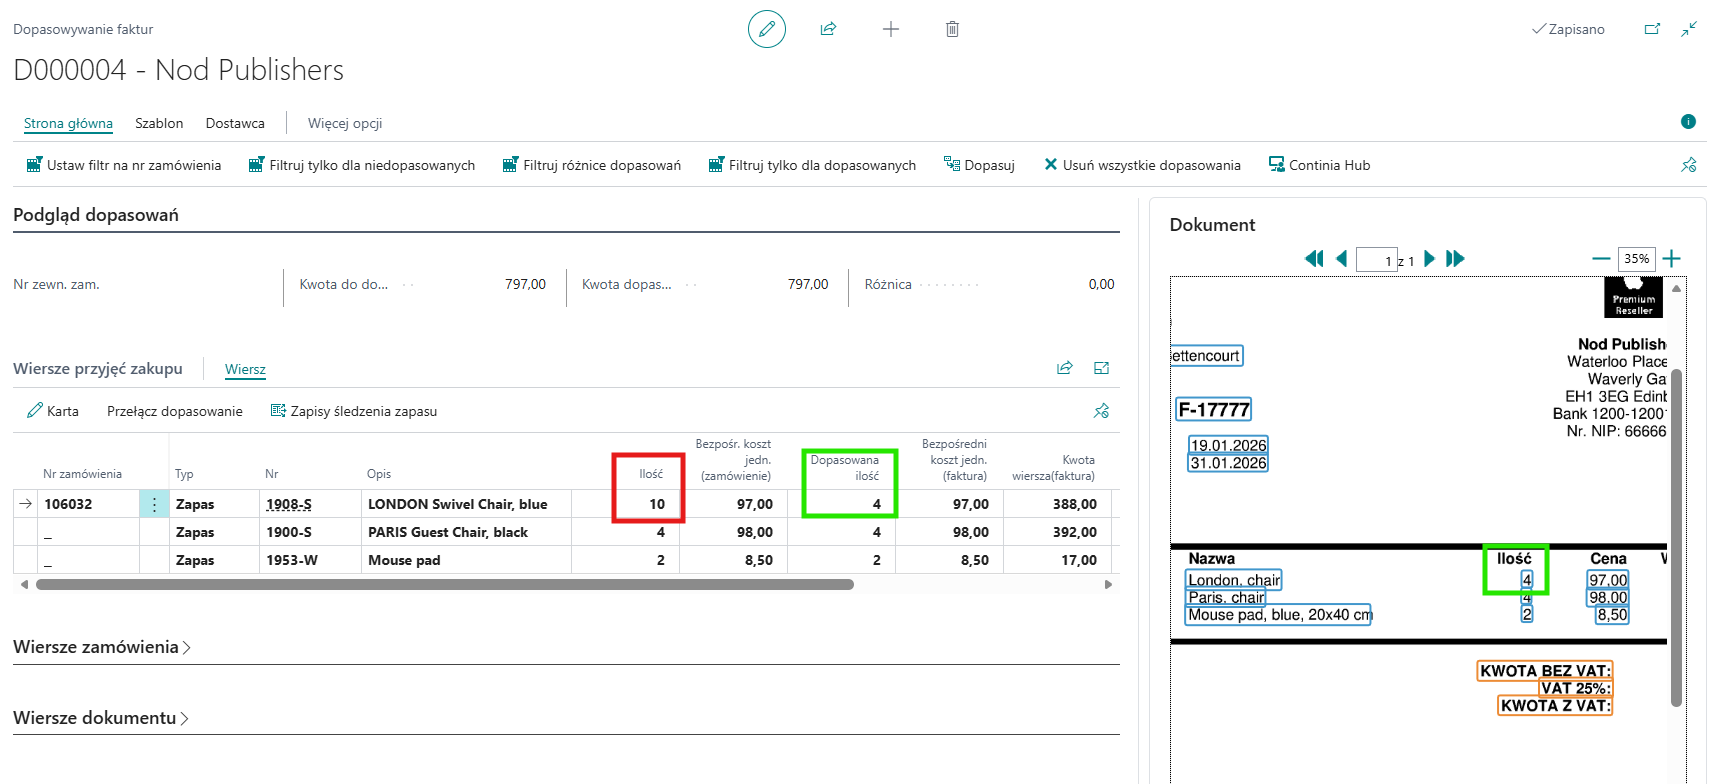This screenshot has width=1715, height=784.
Task: Zoom in the document with plus
Action: pos(1671,258)
